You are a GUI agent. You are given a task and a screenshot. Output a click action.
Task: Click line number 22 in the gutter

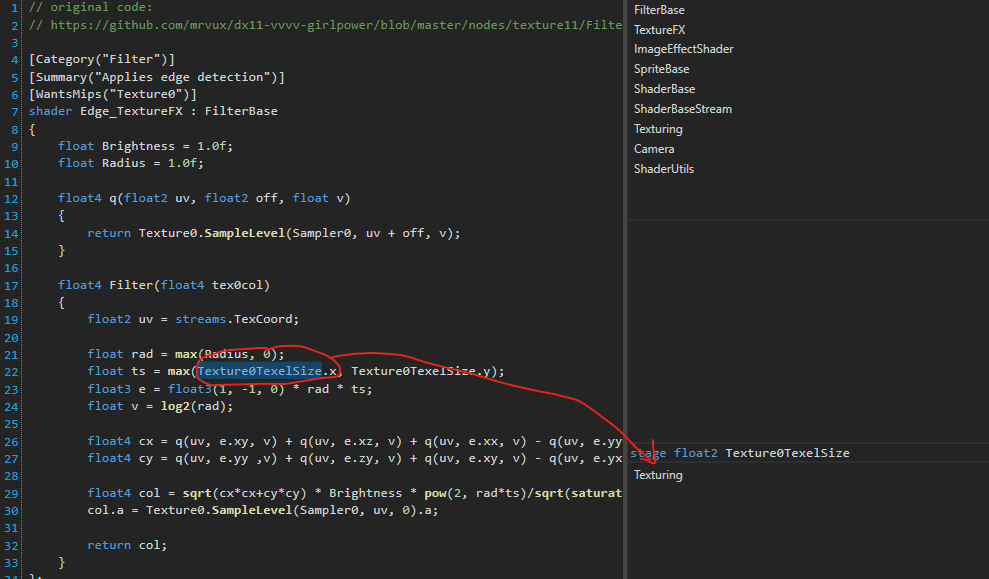pos(11,372)
